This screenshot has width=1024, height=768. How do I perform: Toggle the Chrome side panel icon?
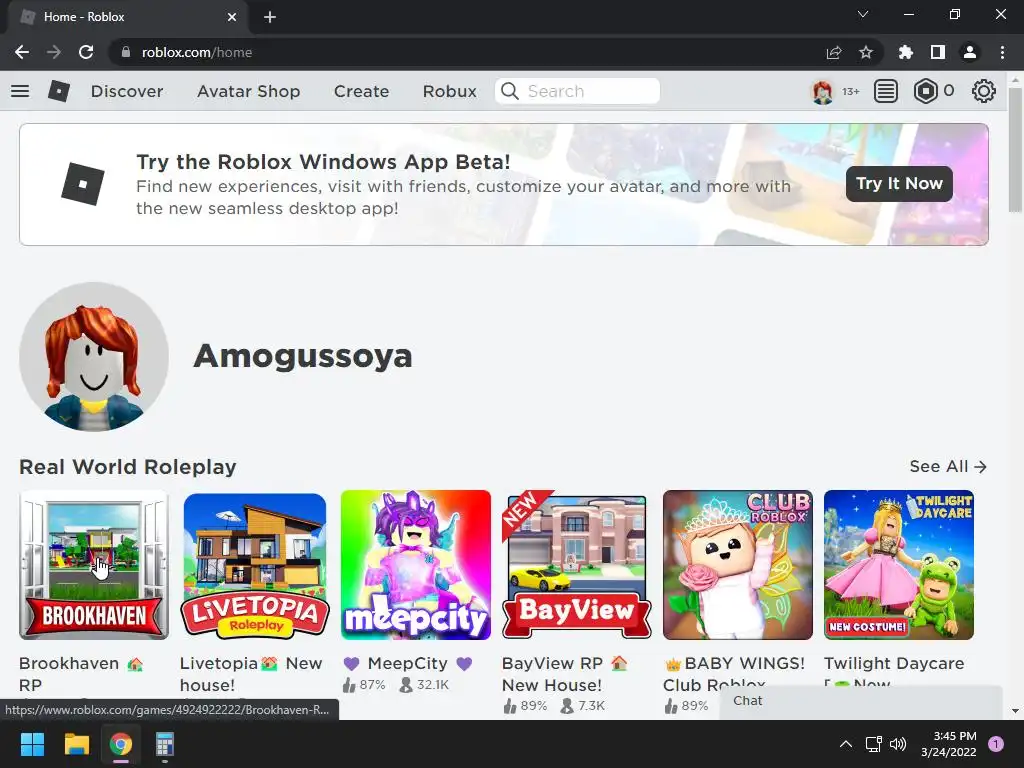[938, 52]
